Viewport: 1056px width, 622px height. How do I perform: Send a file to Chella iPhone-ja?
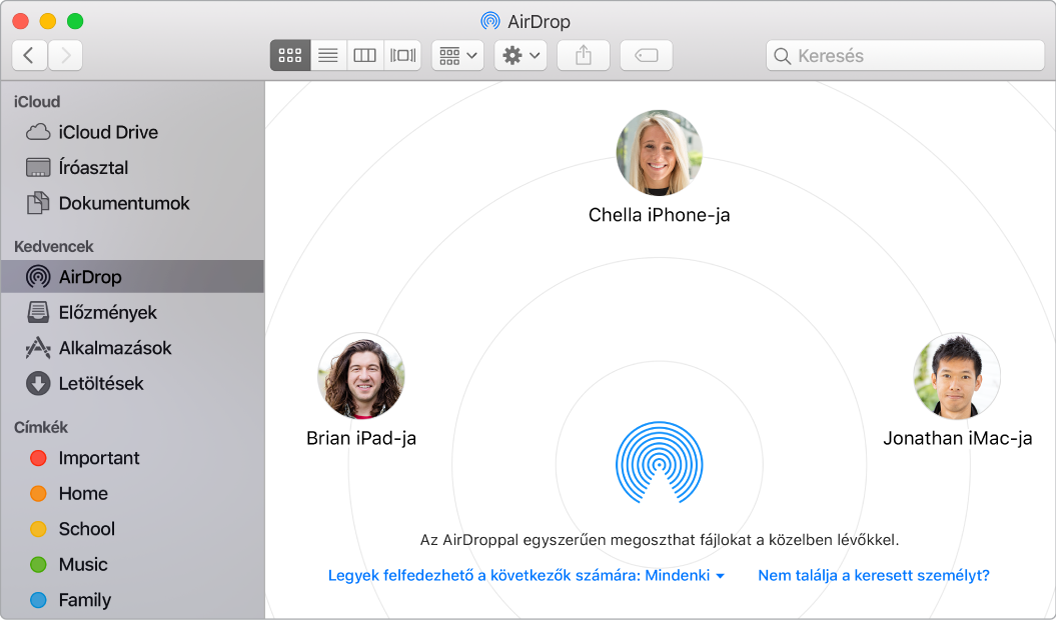pyautogui.click(x=659, y=152)
